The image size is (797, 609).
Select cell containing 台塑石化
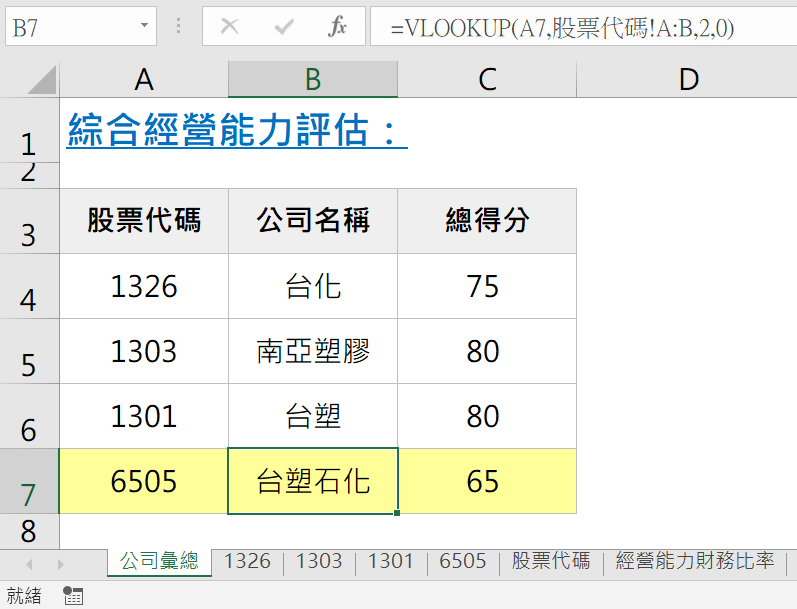click(313, 481)
